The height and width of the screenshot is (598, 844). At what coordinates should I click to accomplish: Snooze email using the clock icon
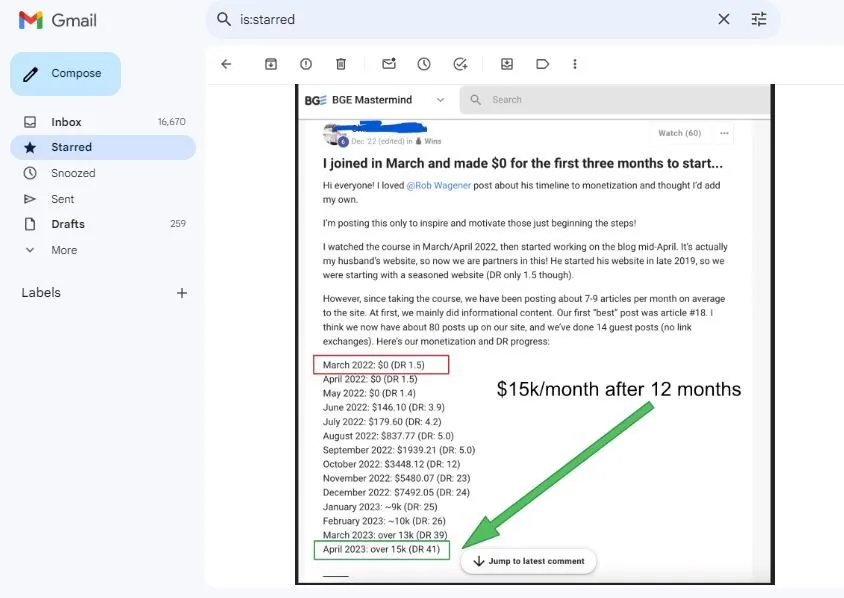click(424, 64)
